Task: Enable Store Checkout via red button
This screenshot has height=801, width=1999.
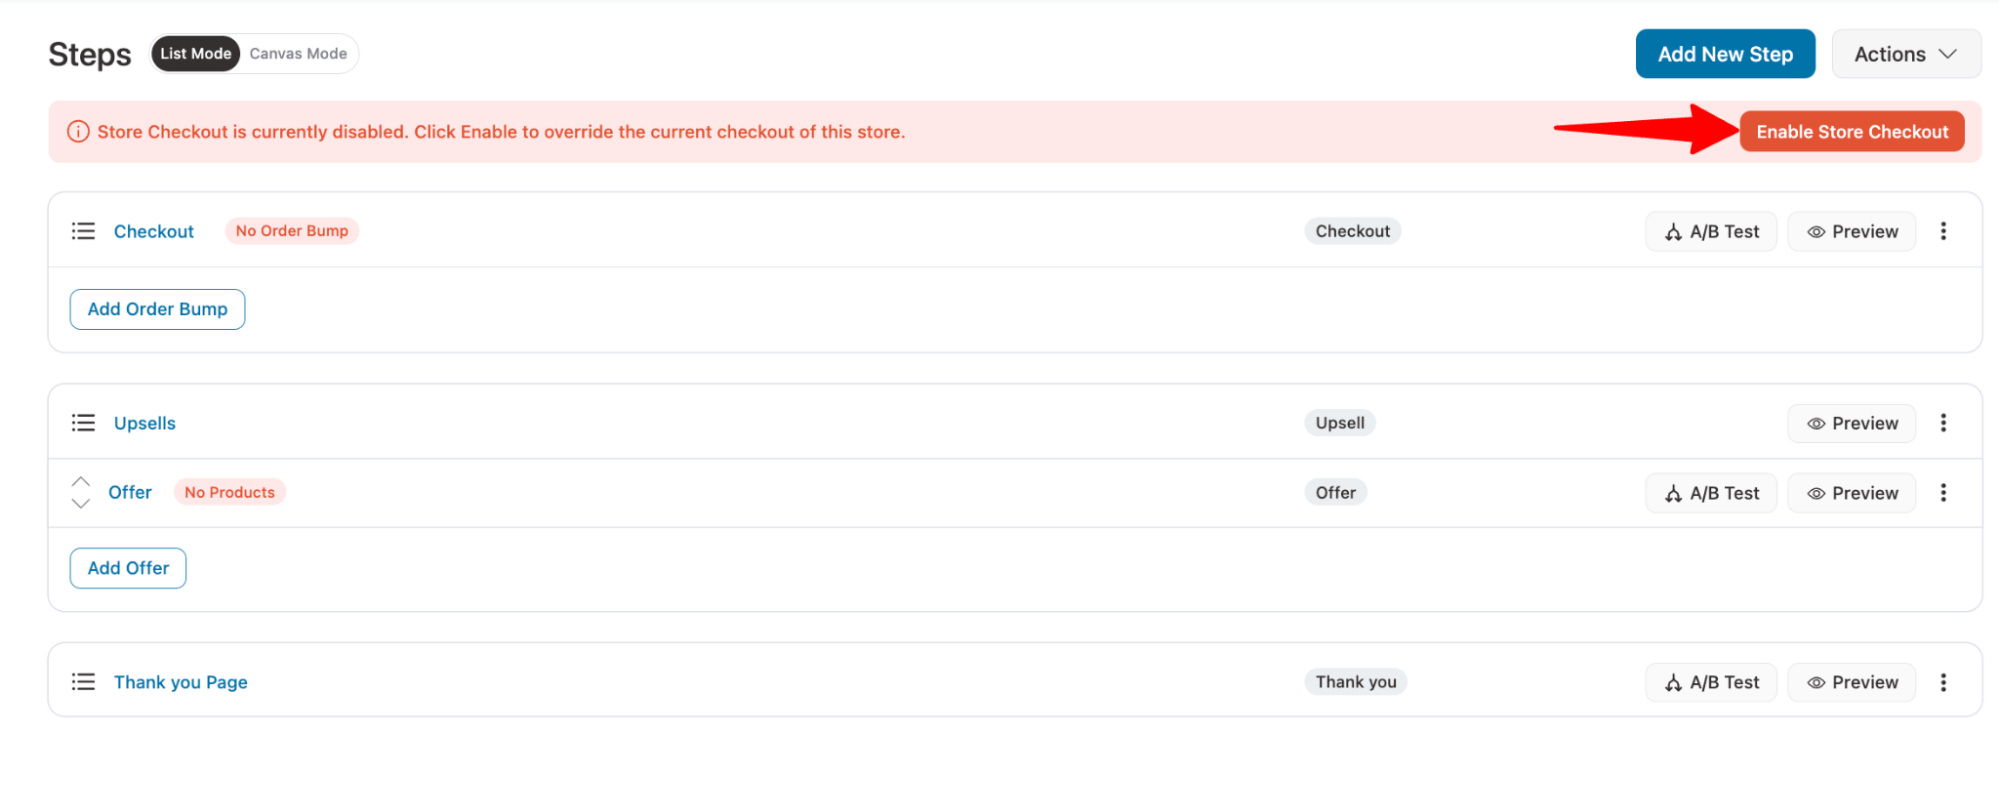Action: tap(1852, 132)
